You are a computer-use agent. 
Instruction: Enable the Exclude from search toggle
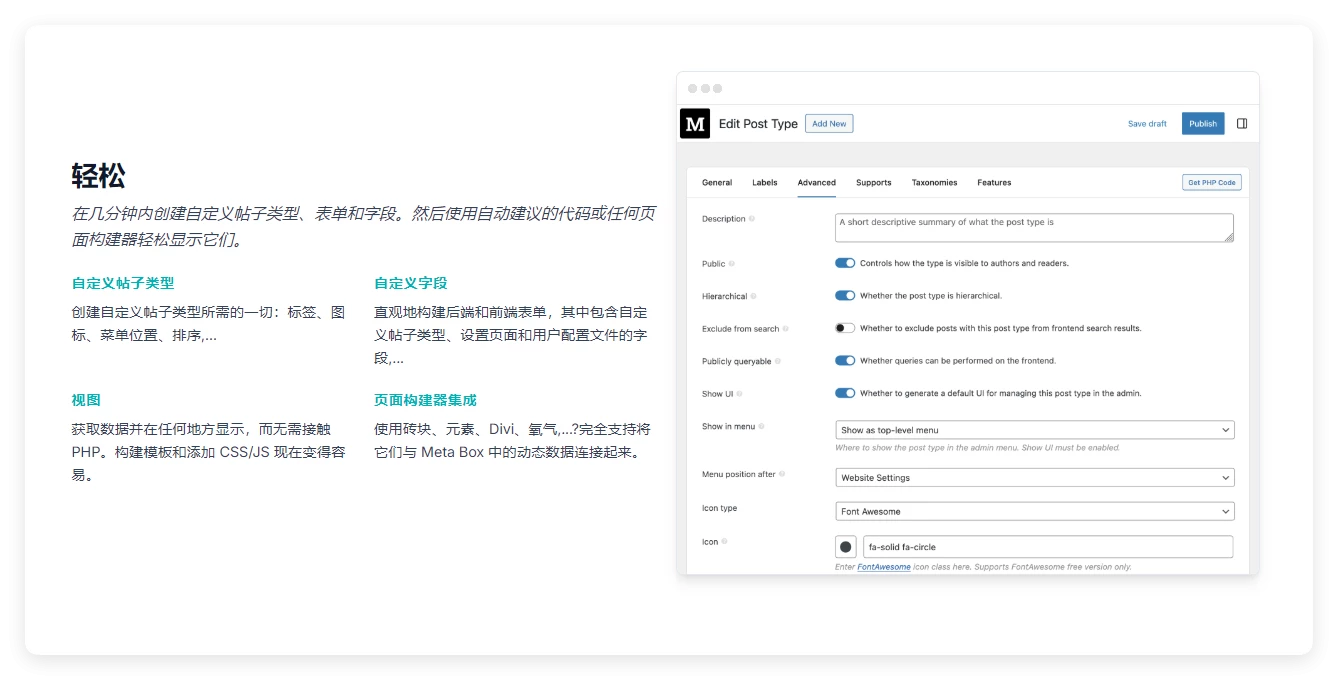843,327
